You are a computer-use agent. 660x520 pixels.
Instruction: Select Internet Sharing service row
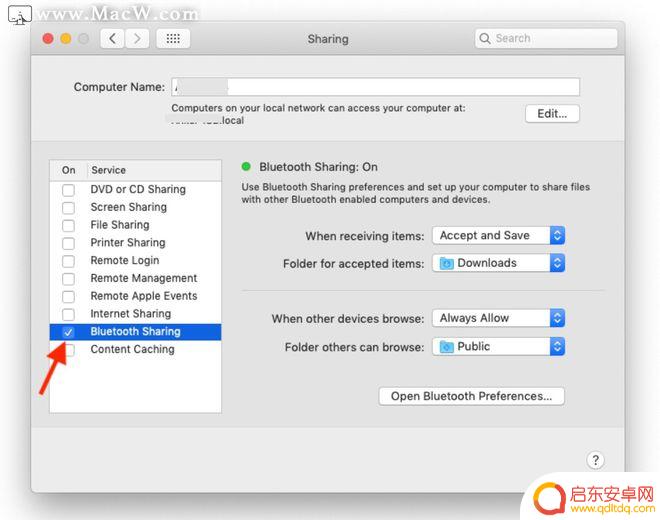[135, 314]
